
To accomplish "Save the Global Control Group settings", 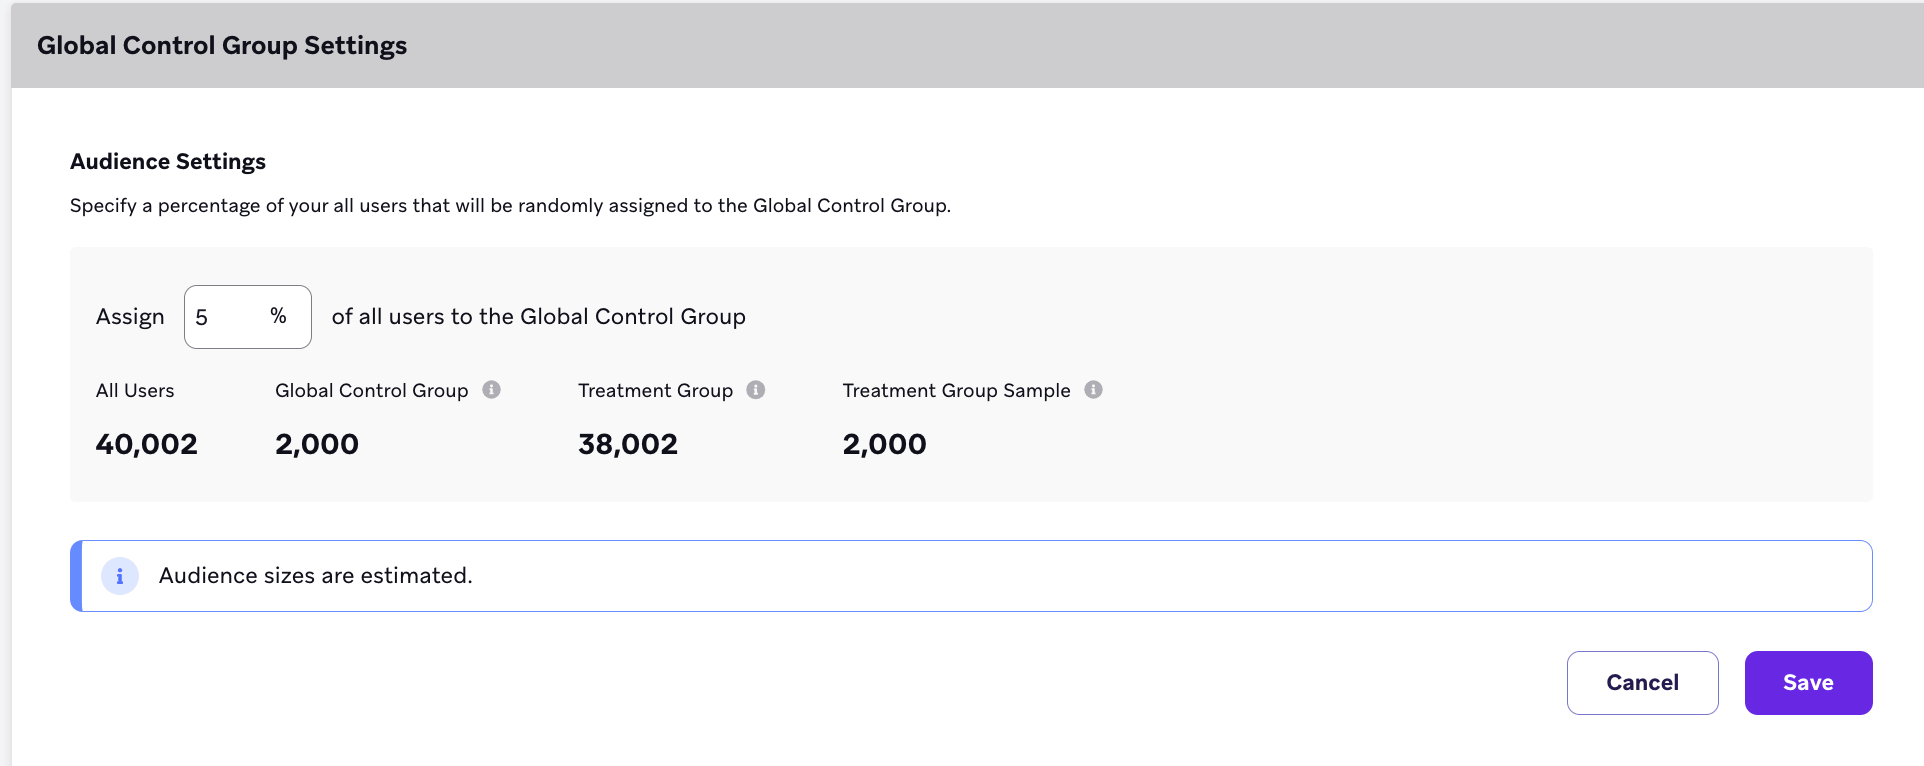I will pyautogui.click(x=1808, y=683).
